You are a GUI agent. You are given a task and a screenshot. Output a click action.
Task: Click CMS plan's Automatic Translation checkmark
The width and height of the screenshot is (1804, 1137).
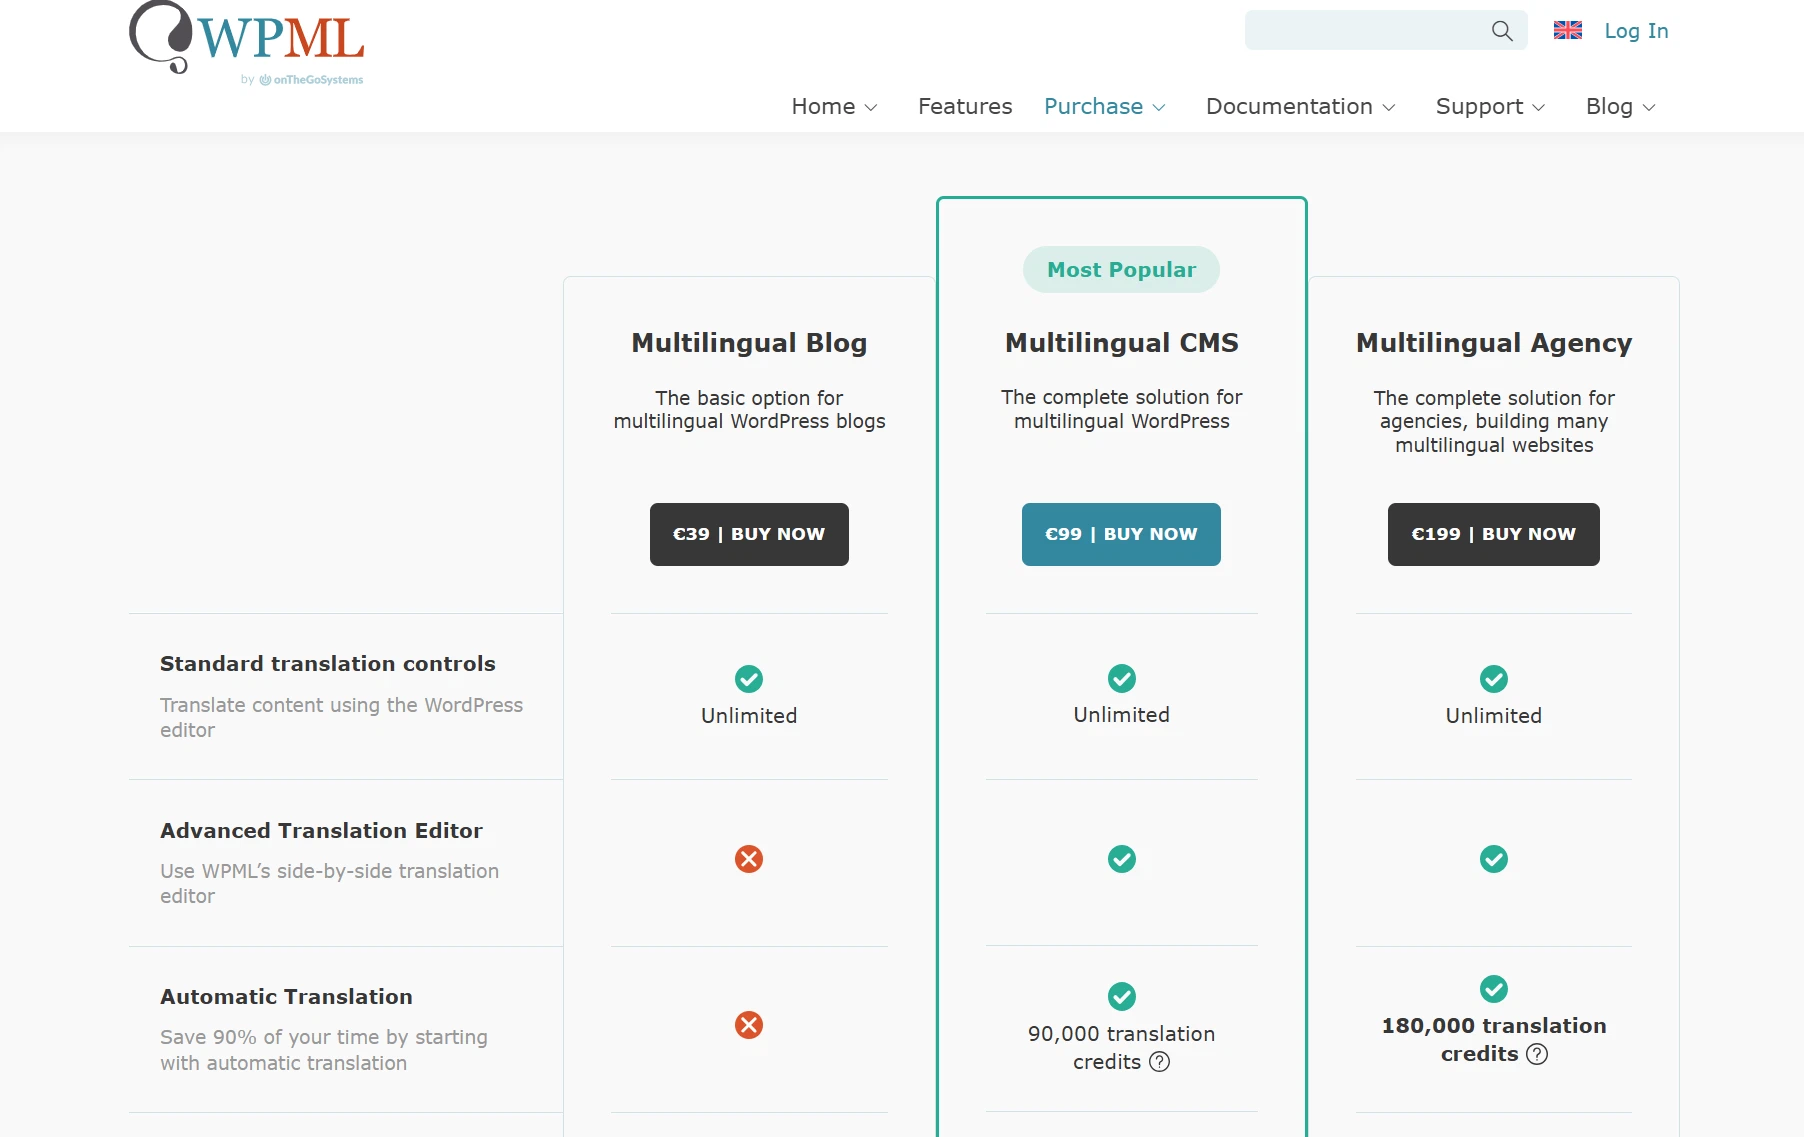[x=1122, y=996]
